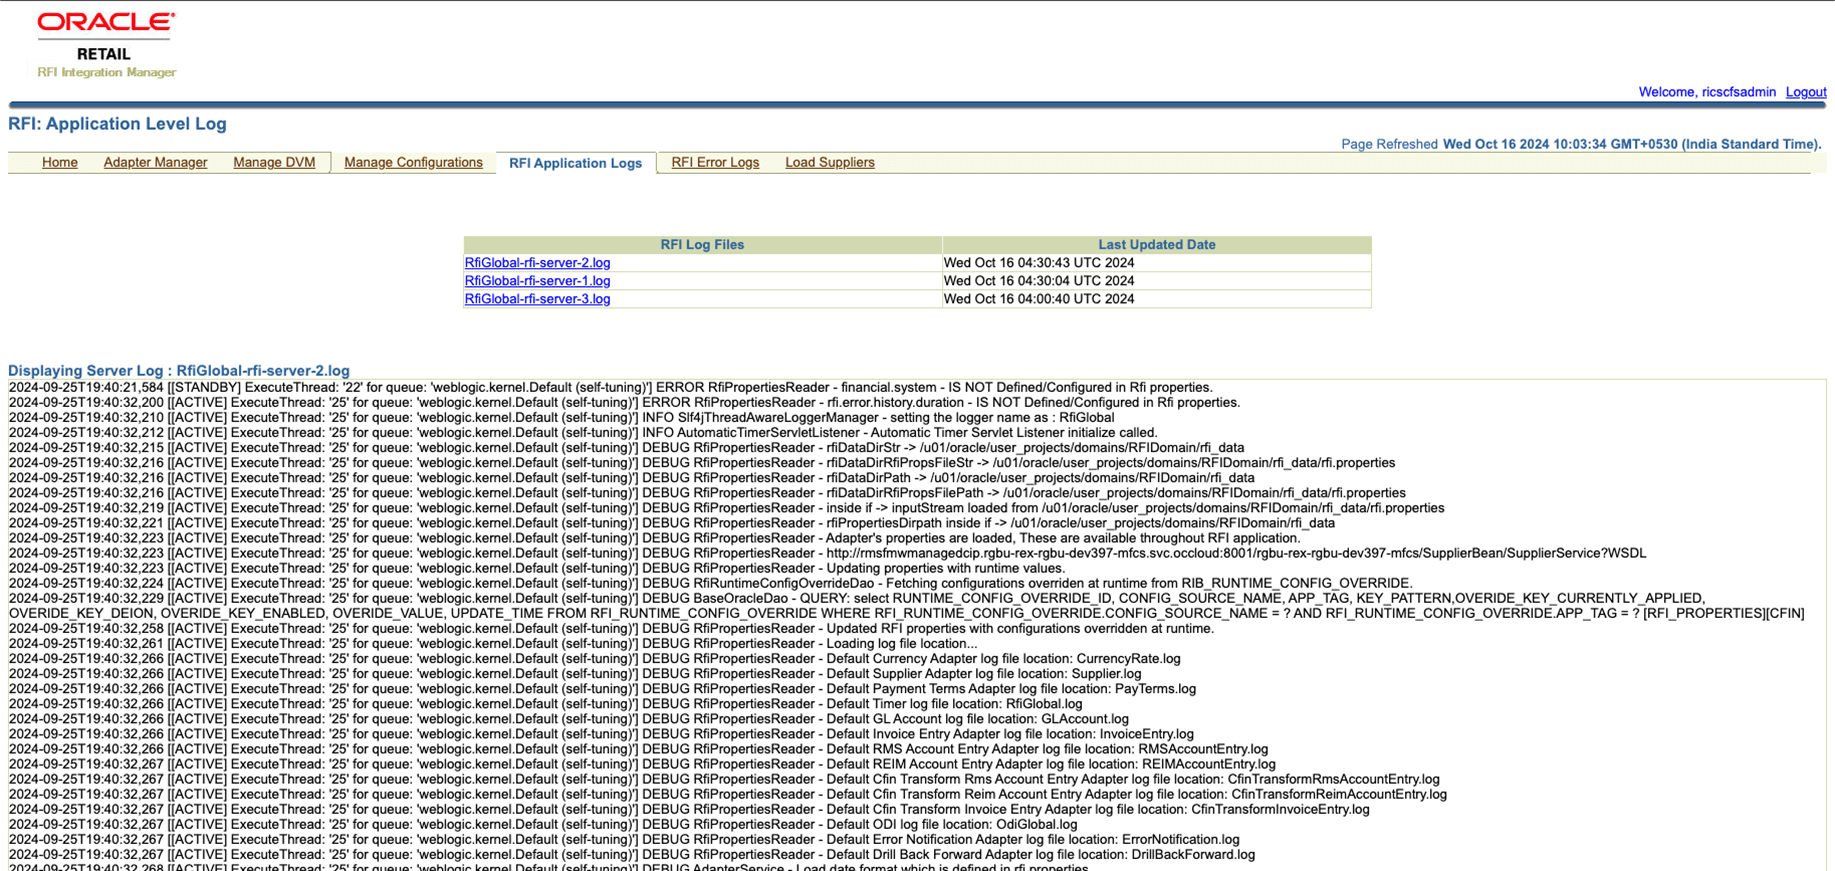Click log line with RMSAccountEntry.log location
Image resolution: width=1835 pixels, height=871 pixels.
coord(638,749)
